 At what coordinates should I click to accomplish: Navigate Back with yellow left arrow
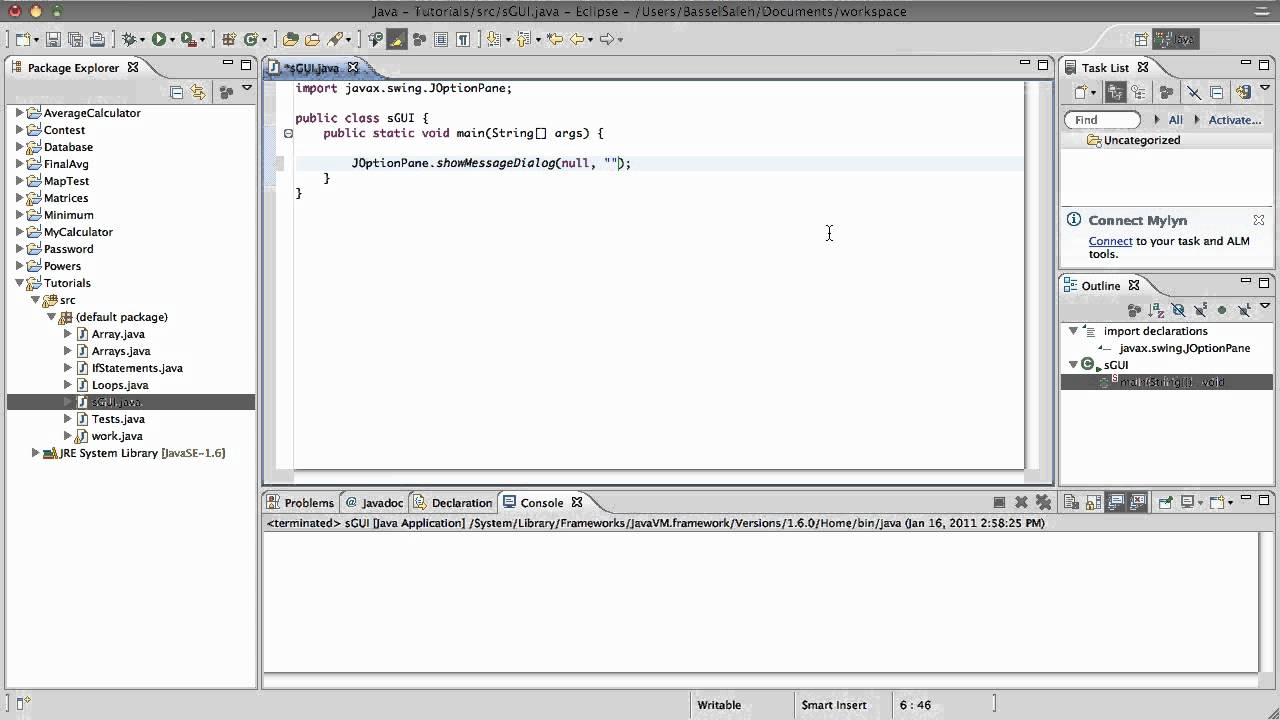point(578,39)
